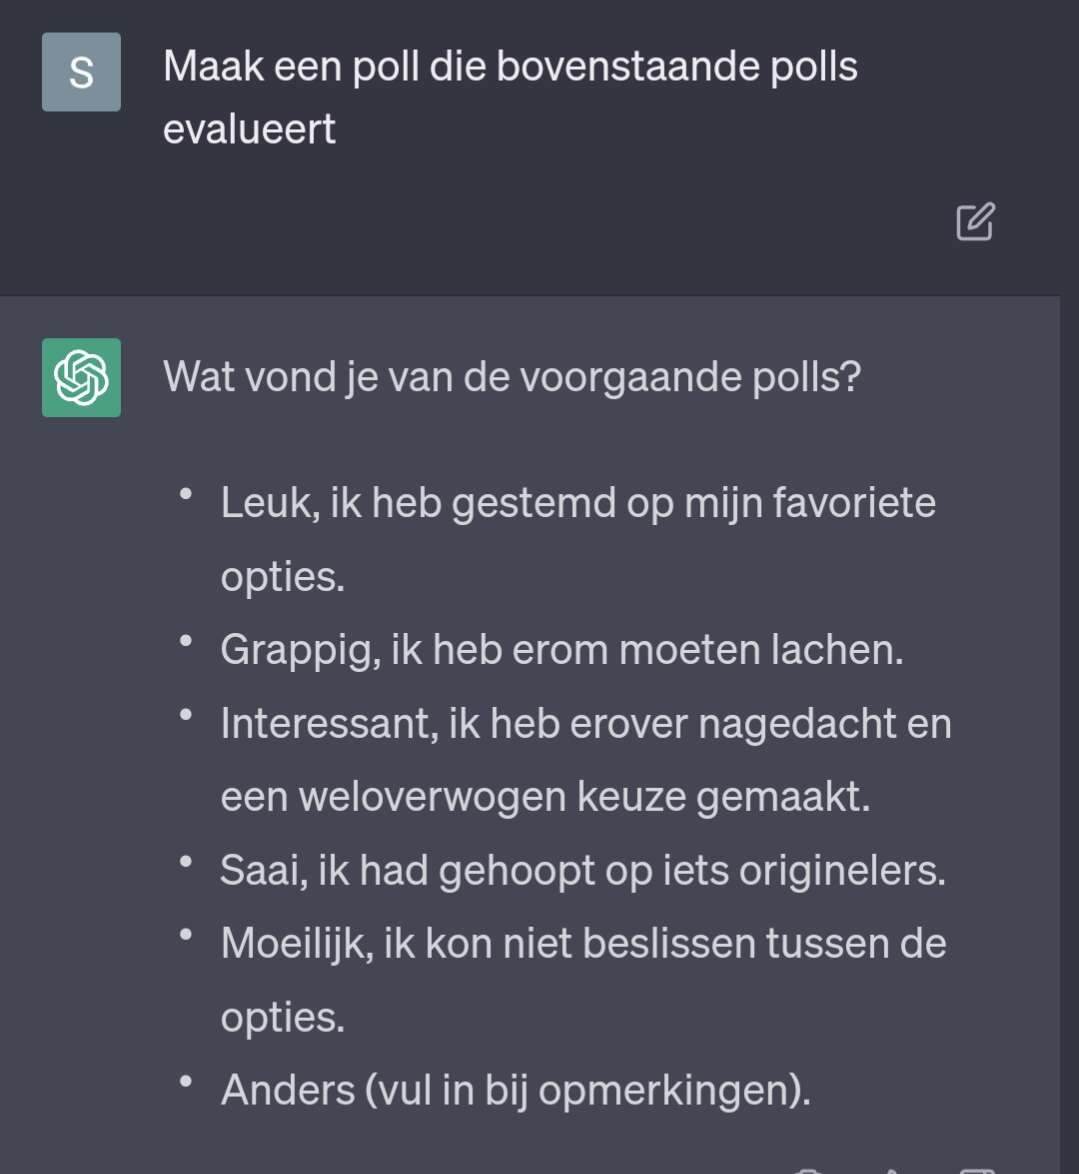Click the ChatGPT logo avatar
Viewport: 1079px width, 1174px height.
(81, 377)
